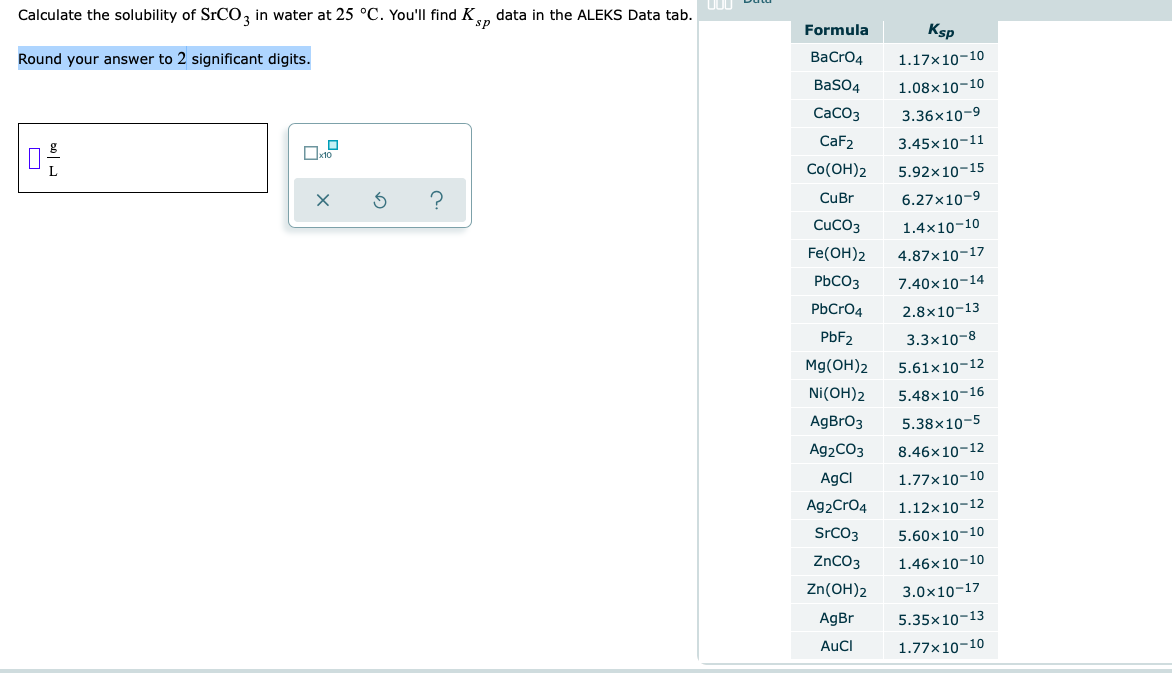Select the BaSO4 formula cell
Screen dimensions: 1172x673
pyautogui.click(x=836, y=85)
